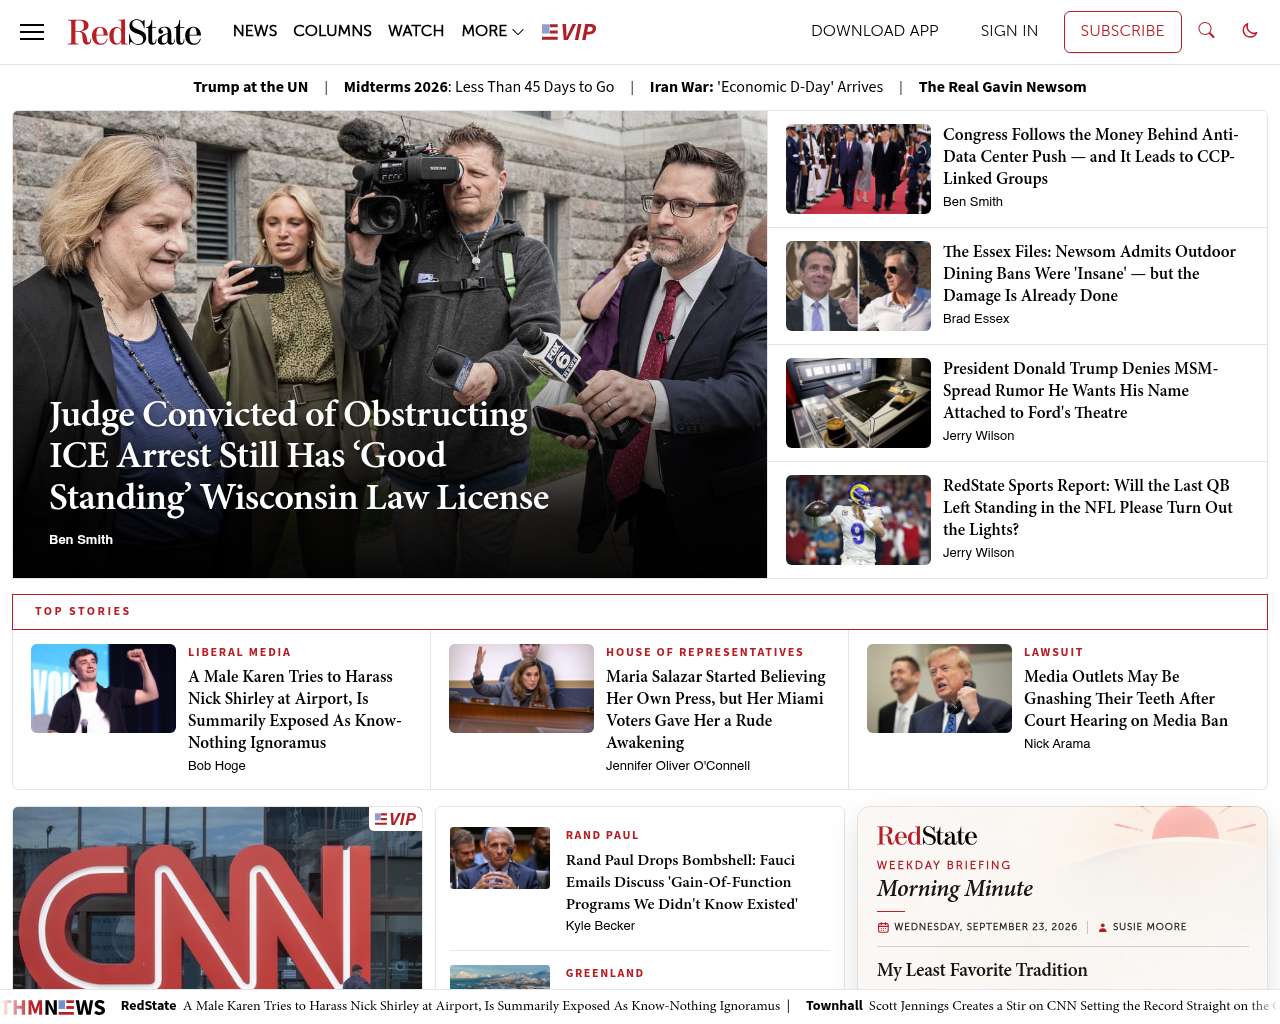This screenshot has height=1024, width=1280.
Task: Open the Trump at the UN topic
Action: [x=251, y=87]
